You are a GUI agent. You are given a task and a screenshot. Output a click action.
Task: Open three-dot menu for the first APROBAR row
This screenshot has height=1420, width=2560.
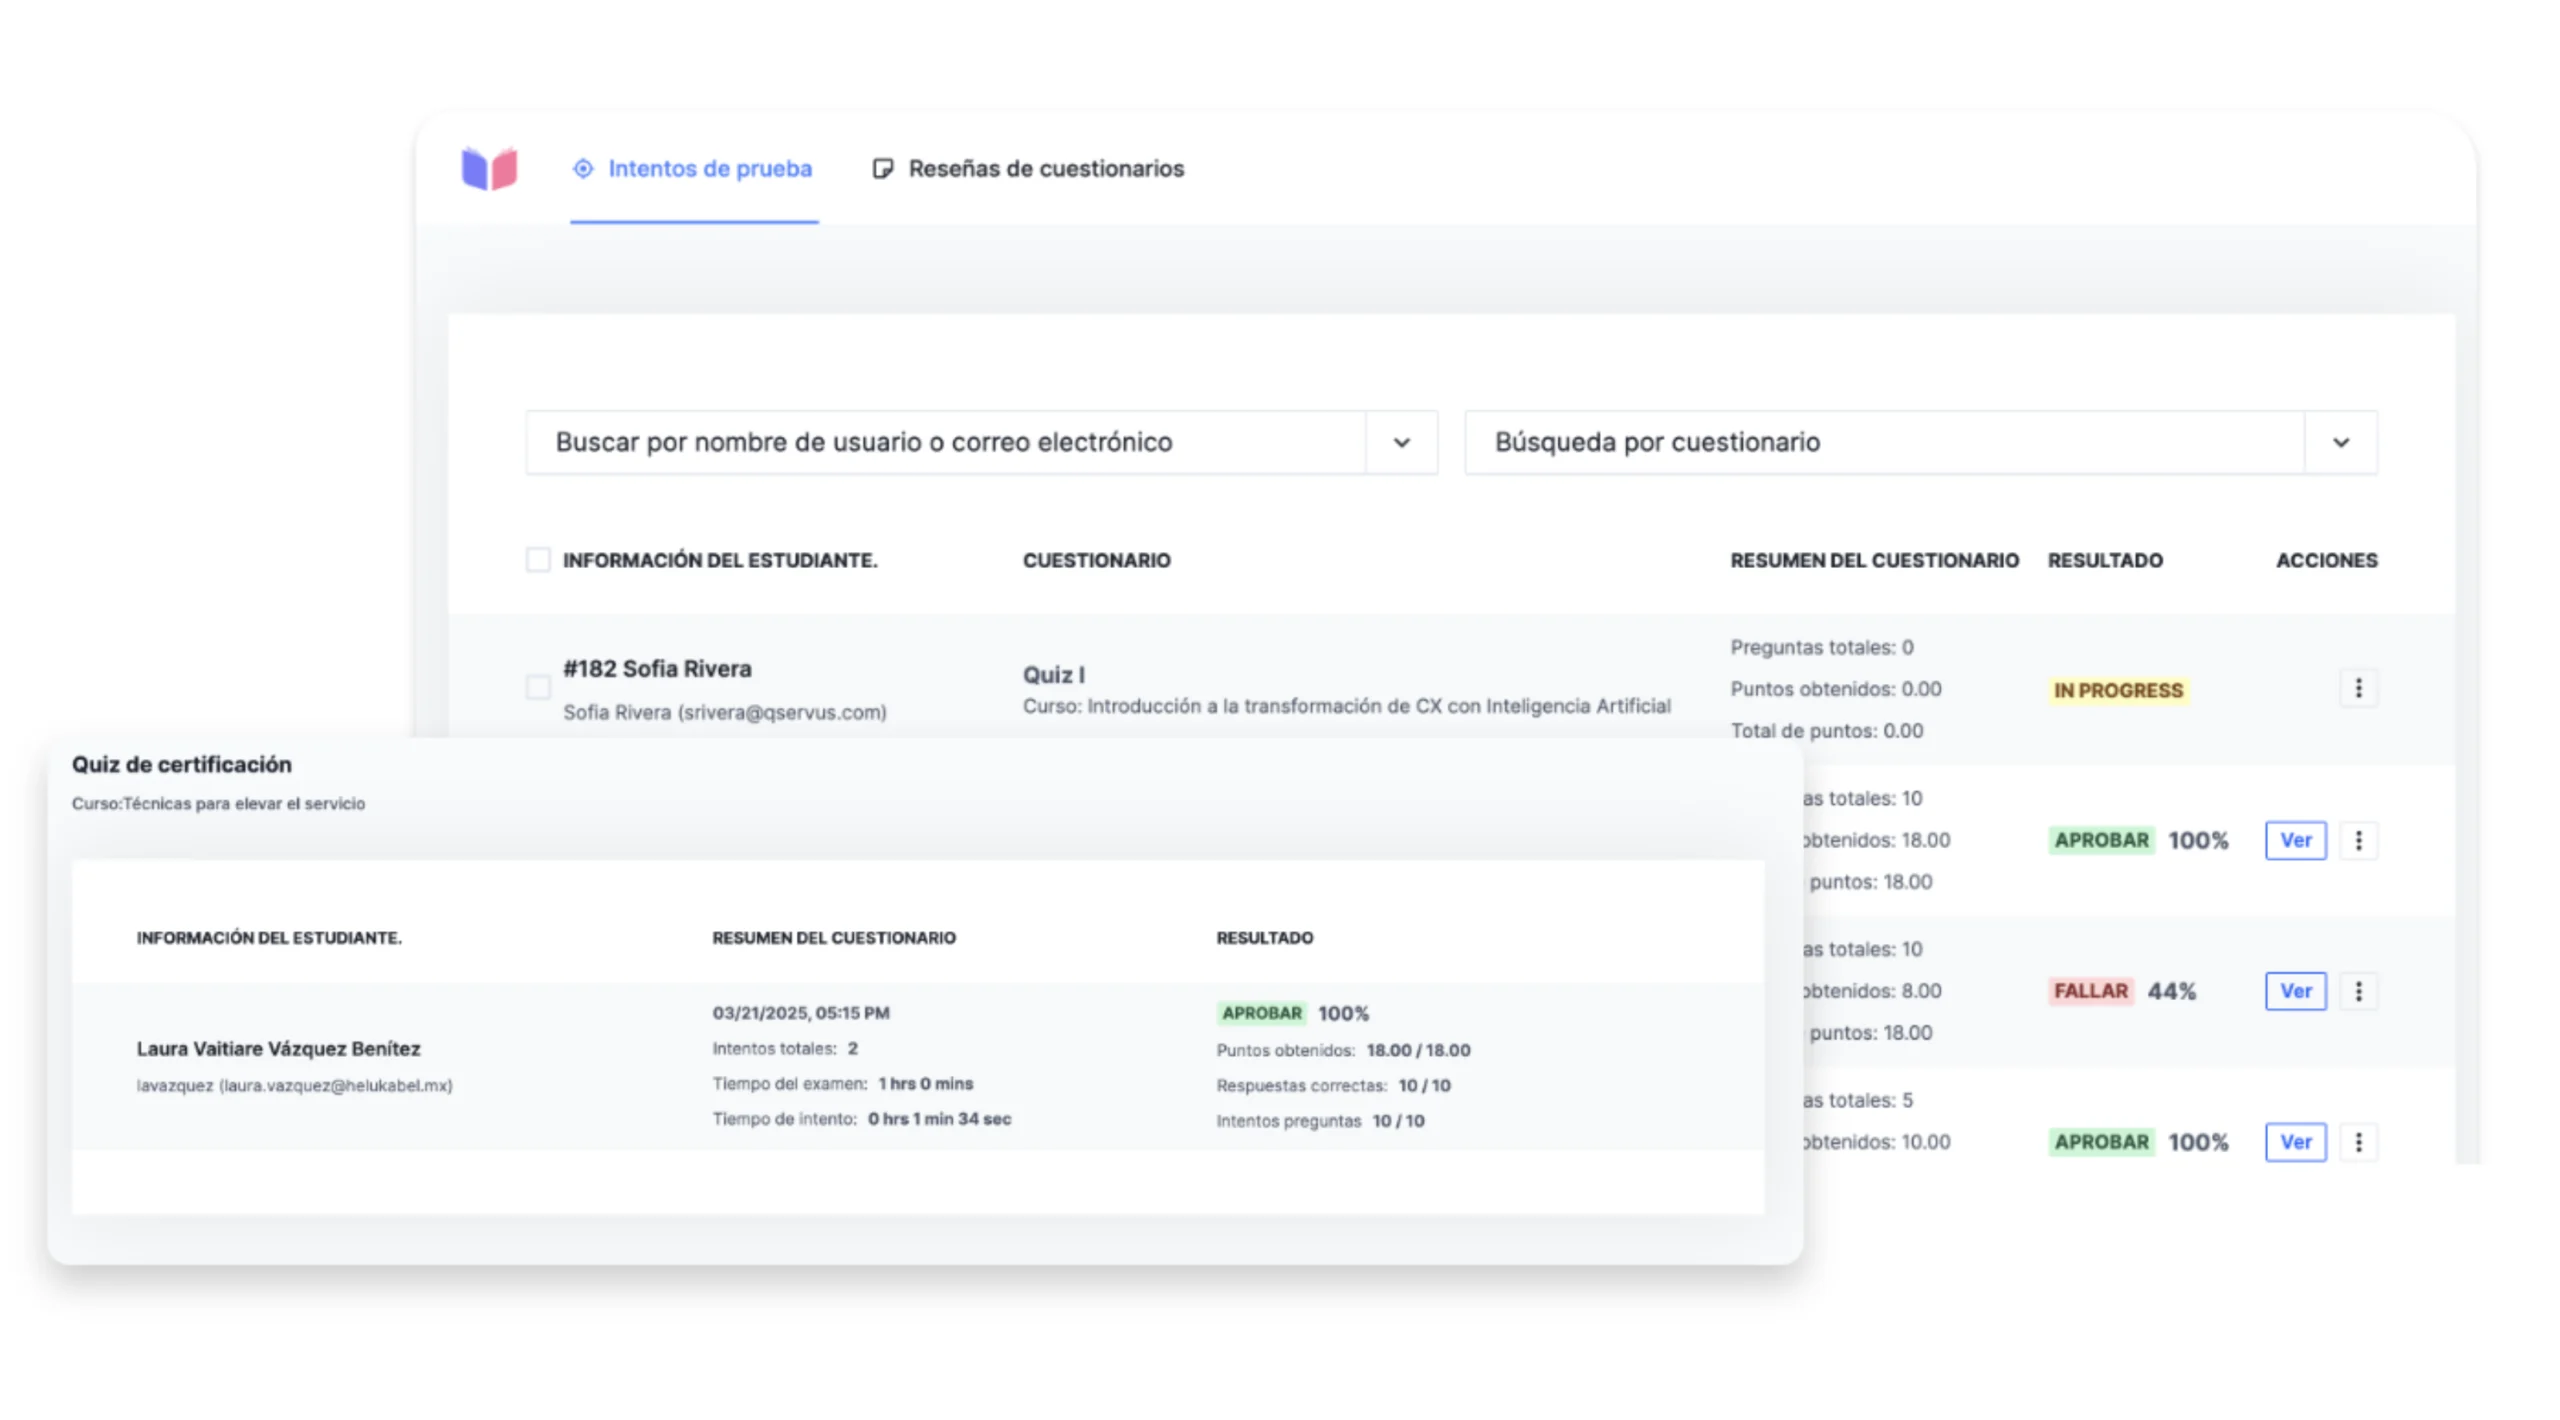point(2358,840)
